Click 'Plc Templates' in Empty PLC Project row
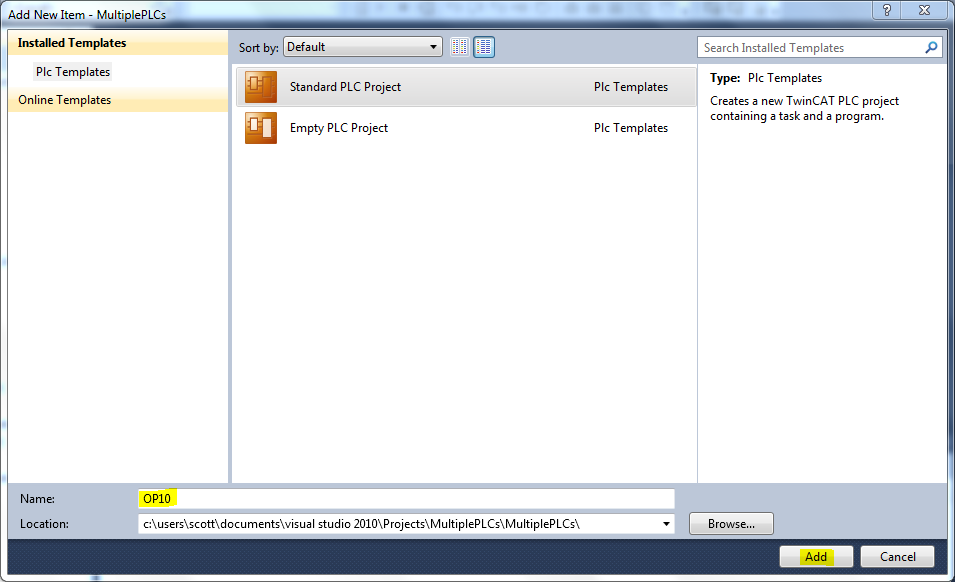This screenshot has width=955, height=582. 631,128
